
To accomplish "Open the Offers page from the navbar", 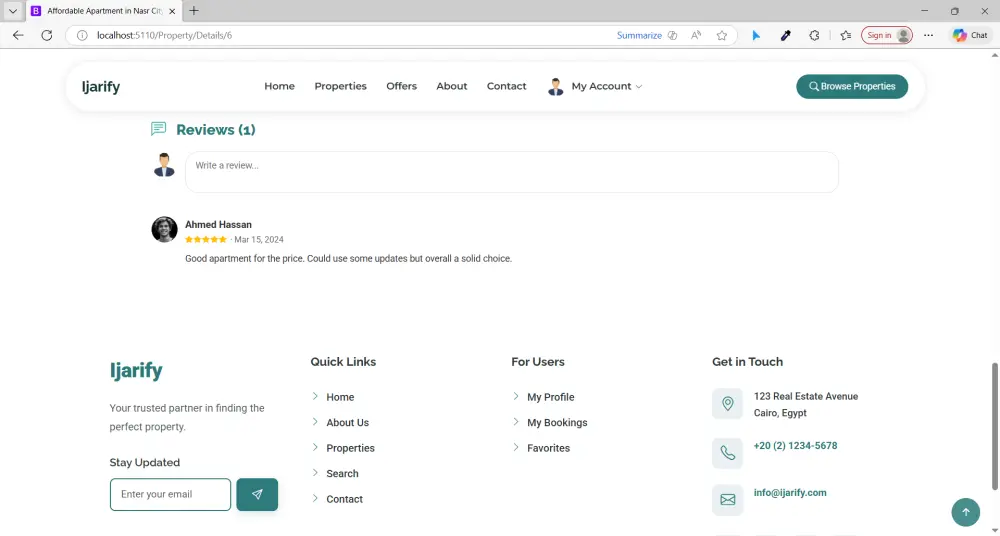I will tap(401, 86).
